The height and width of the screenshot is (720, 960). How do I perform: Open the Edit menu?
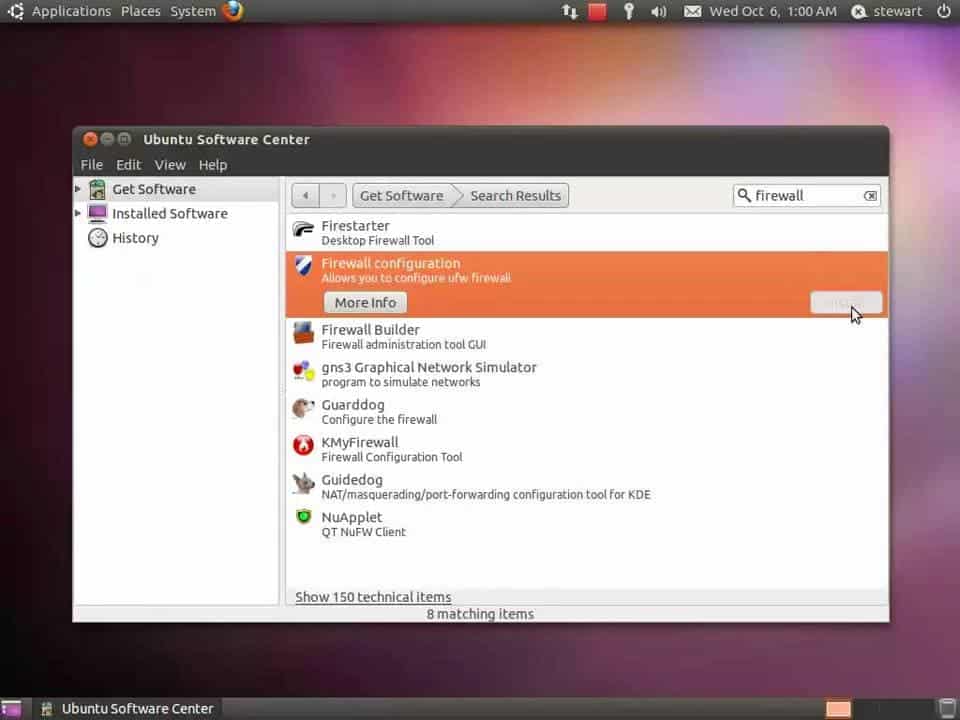point(129,165)
